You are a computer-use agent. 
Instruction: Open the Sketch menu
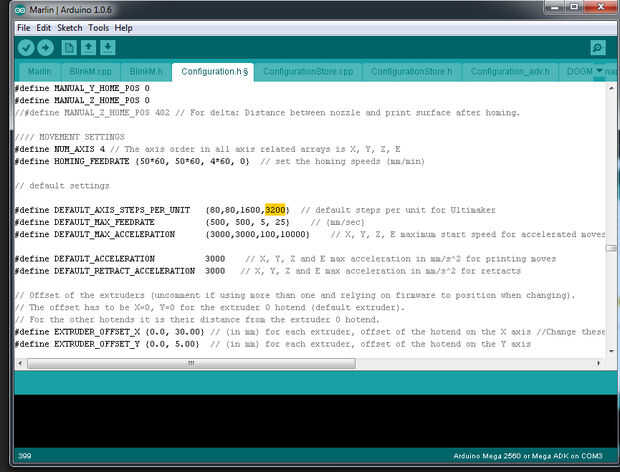[x=70, y=28]
